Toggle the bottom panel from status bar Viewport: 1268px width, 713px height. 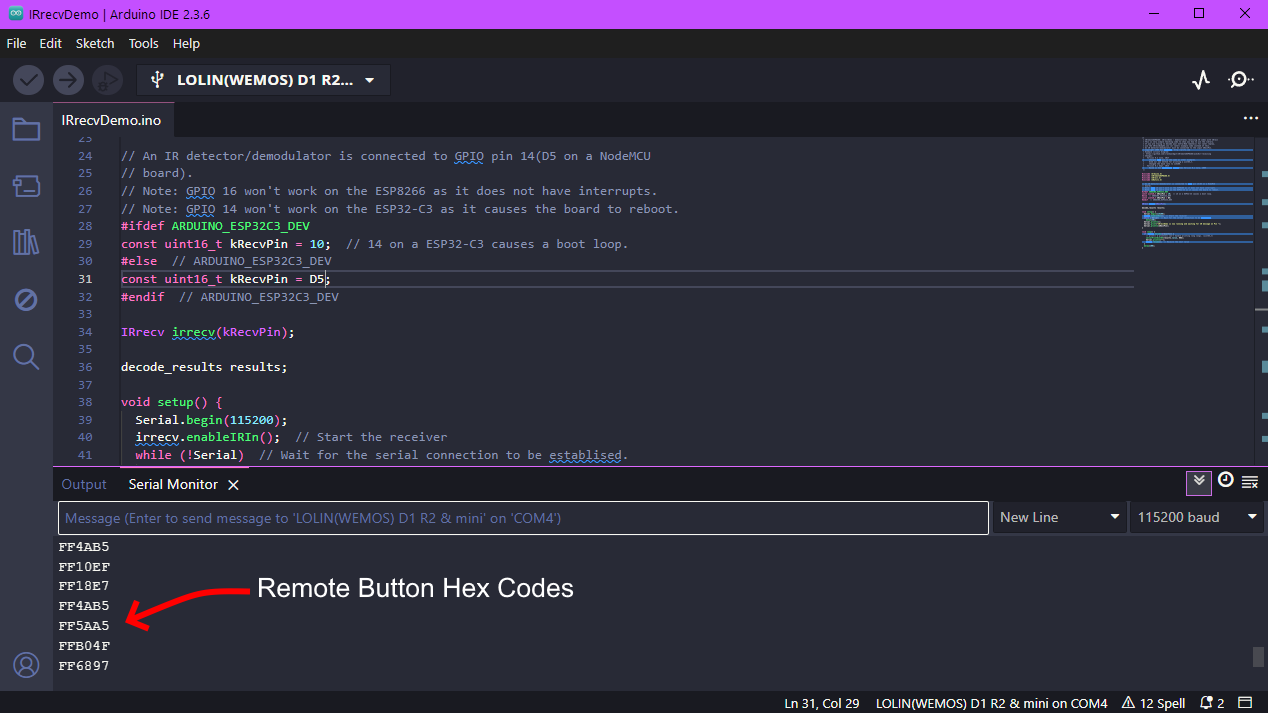1245,703
